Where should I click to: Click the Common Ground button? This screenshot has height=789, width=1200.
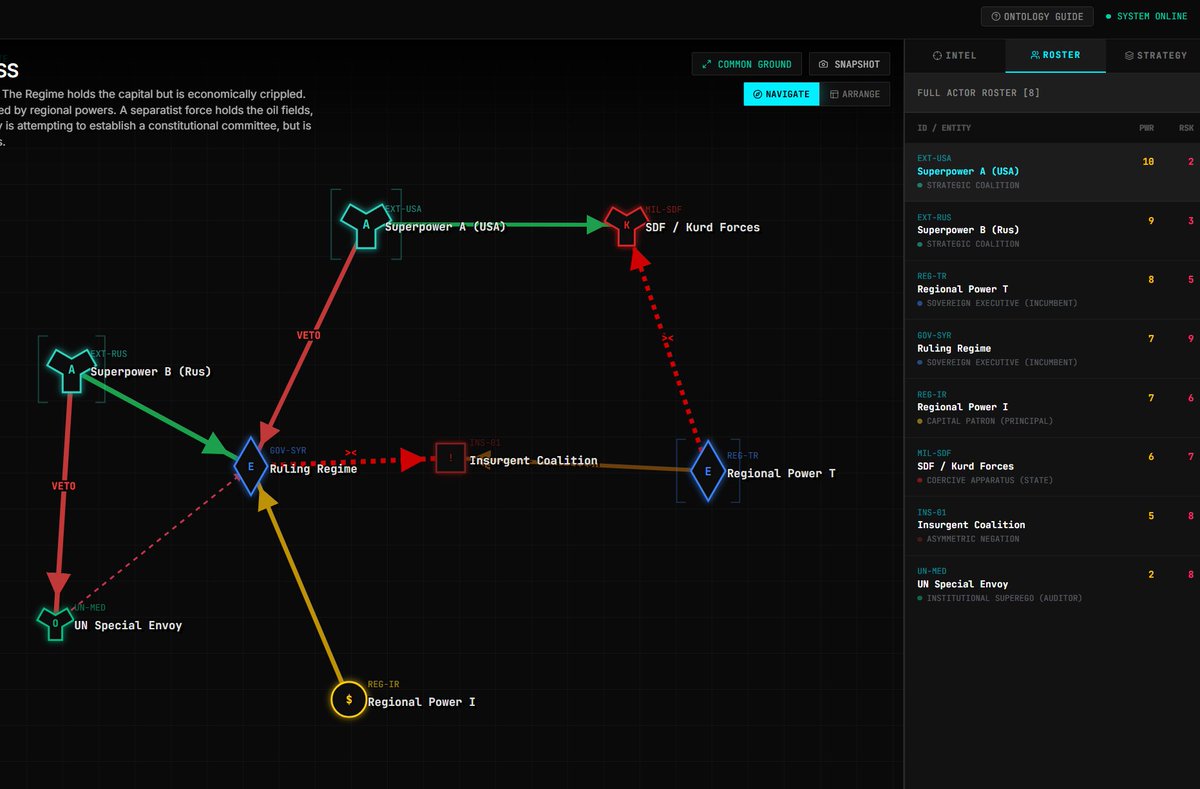click(x=746, y=64)
